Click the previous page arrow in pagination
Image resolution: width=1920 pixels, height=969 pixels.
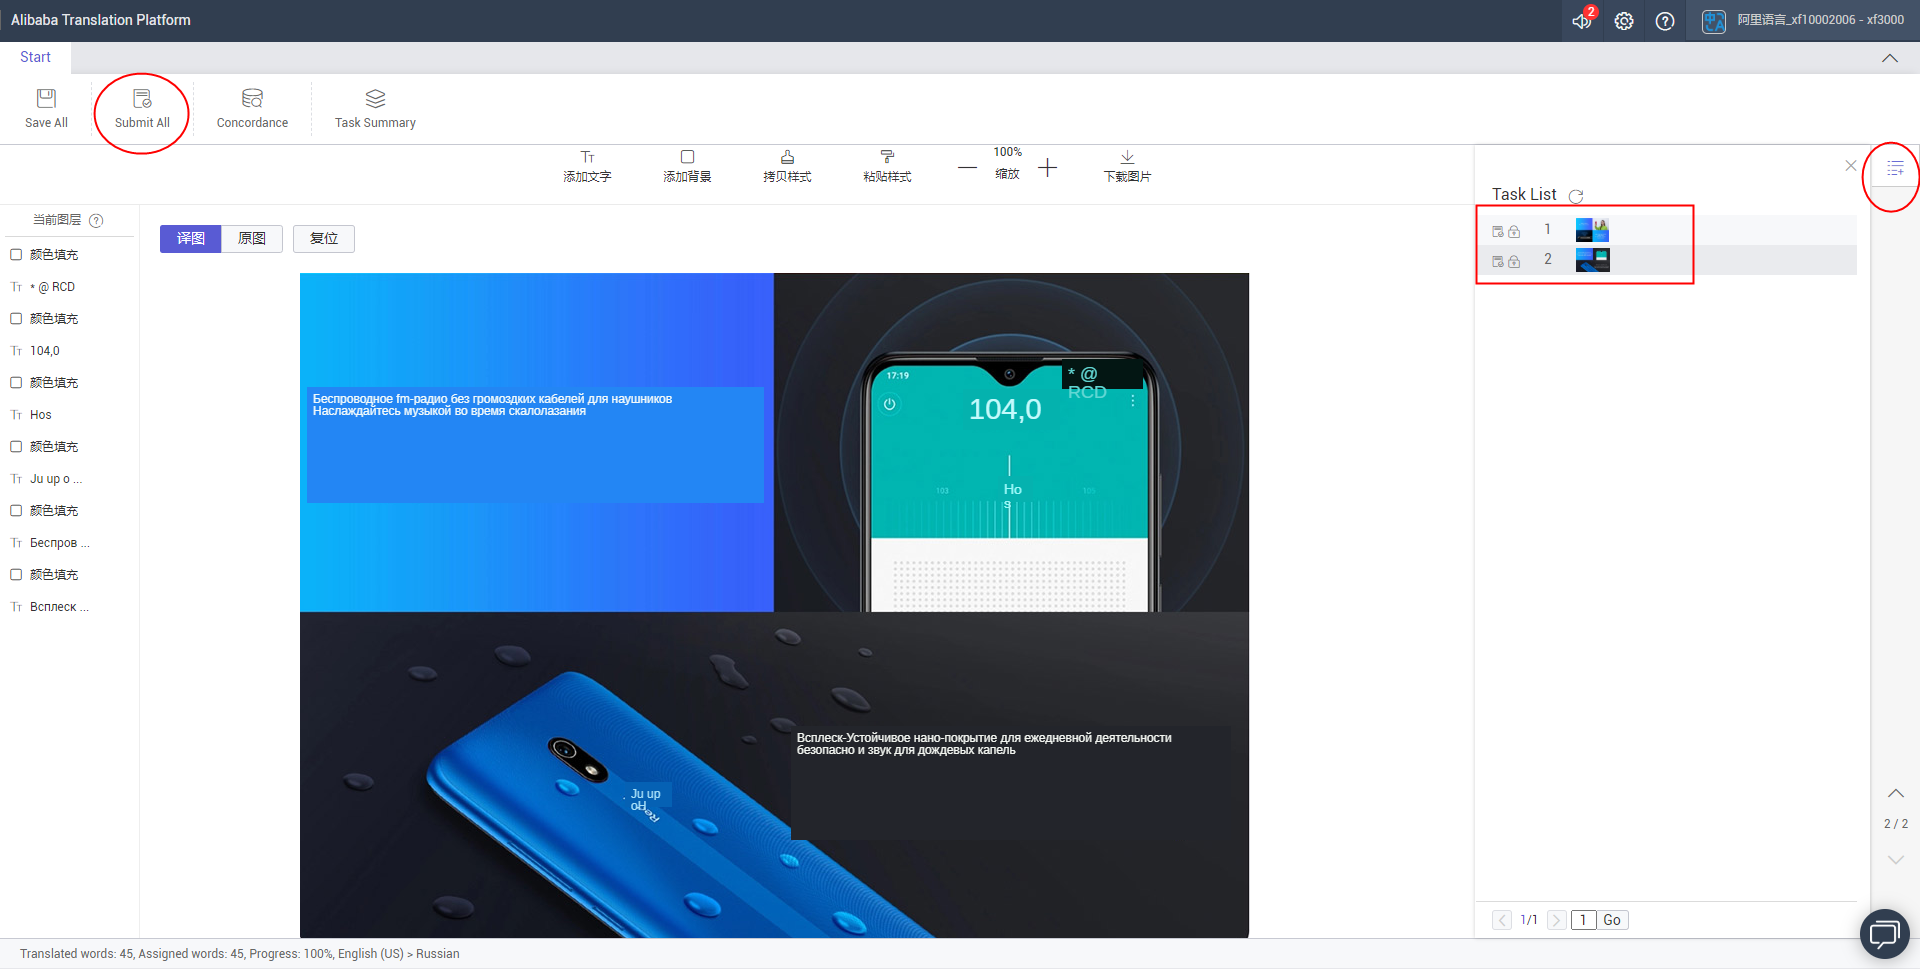pyautogui.click(x=1502, y=920)
